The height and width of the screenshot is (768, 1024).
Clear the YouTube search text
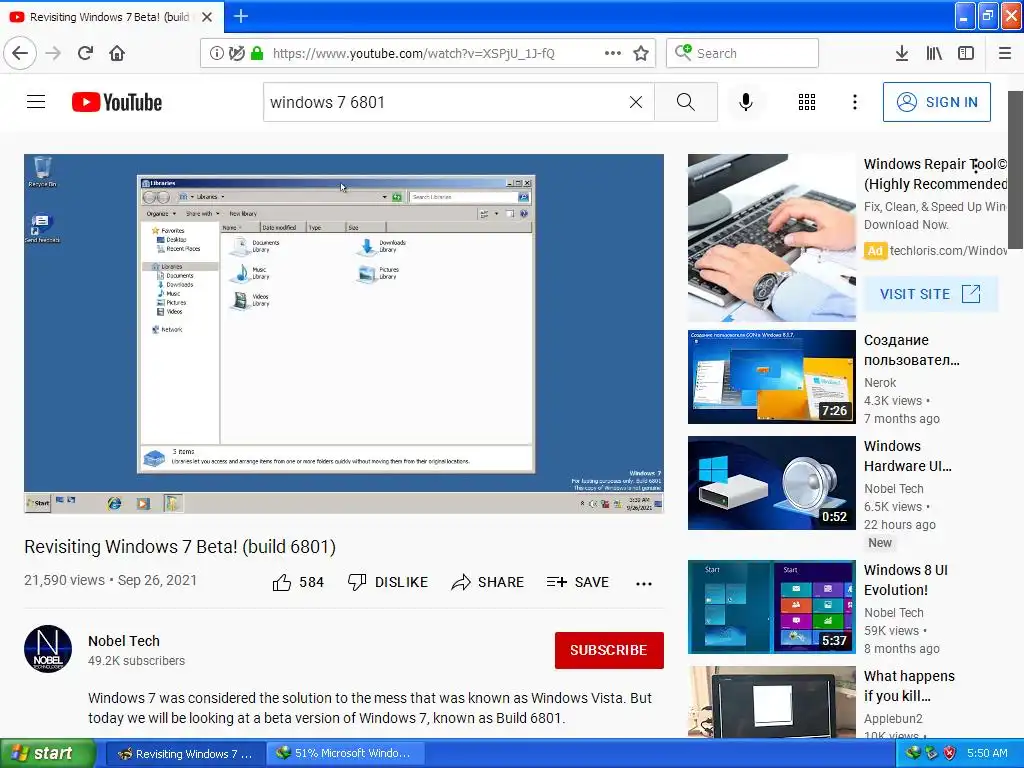coord(635,102)
